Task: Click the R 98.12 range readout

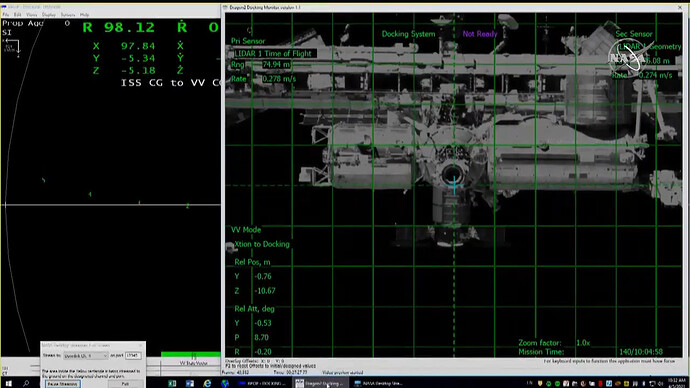Action: tap(119, 27)
